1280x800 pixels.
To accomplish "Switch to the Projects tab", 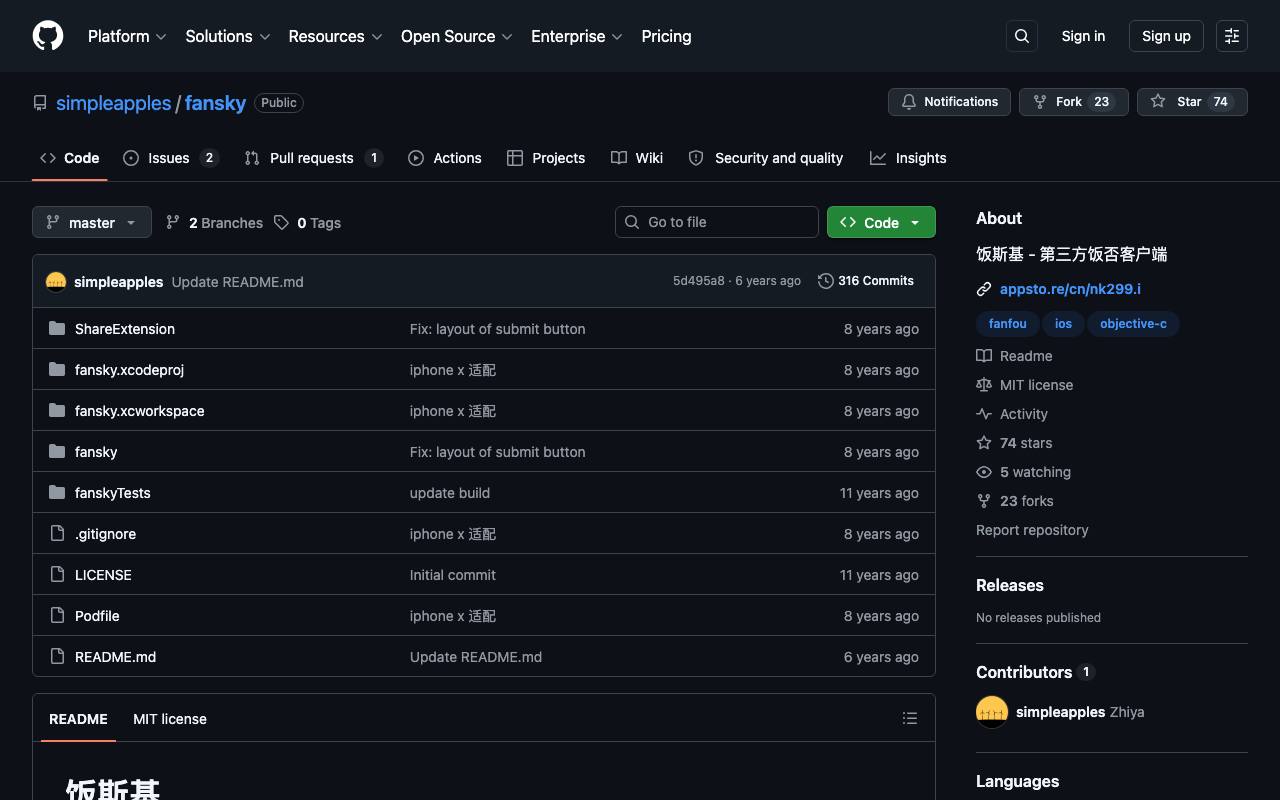I will (x=546, y=158).
